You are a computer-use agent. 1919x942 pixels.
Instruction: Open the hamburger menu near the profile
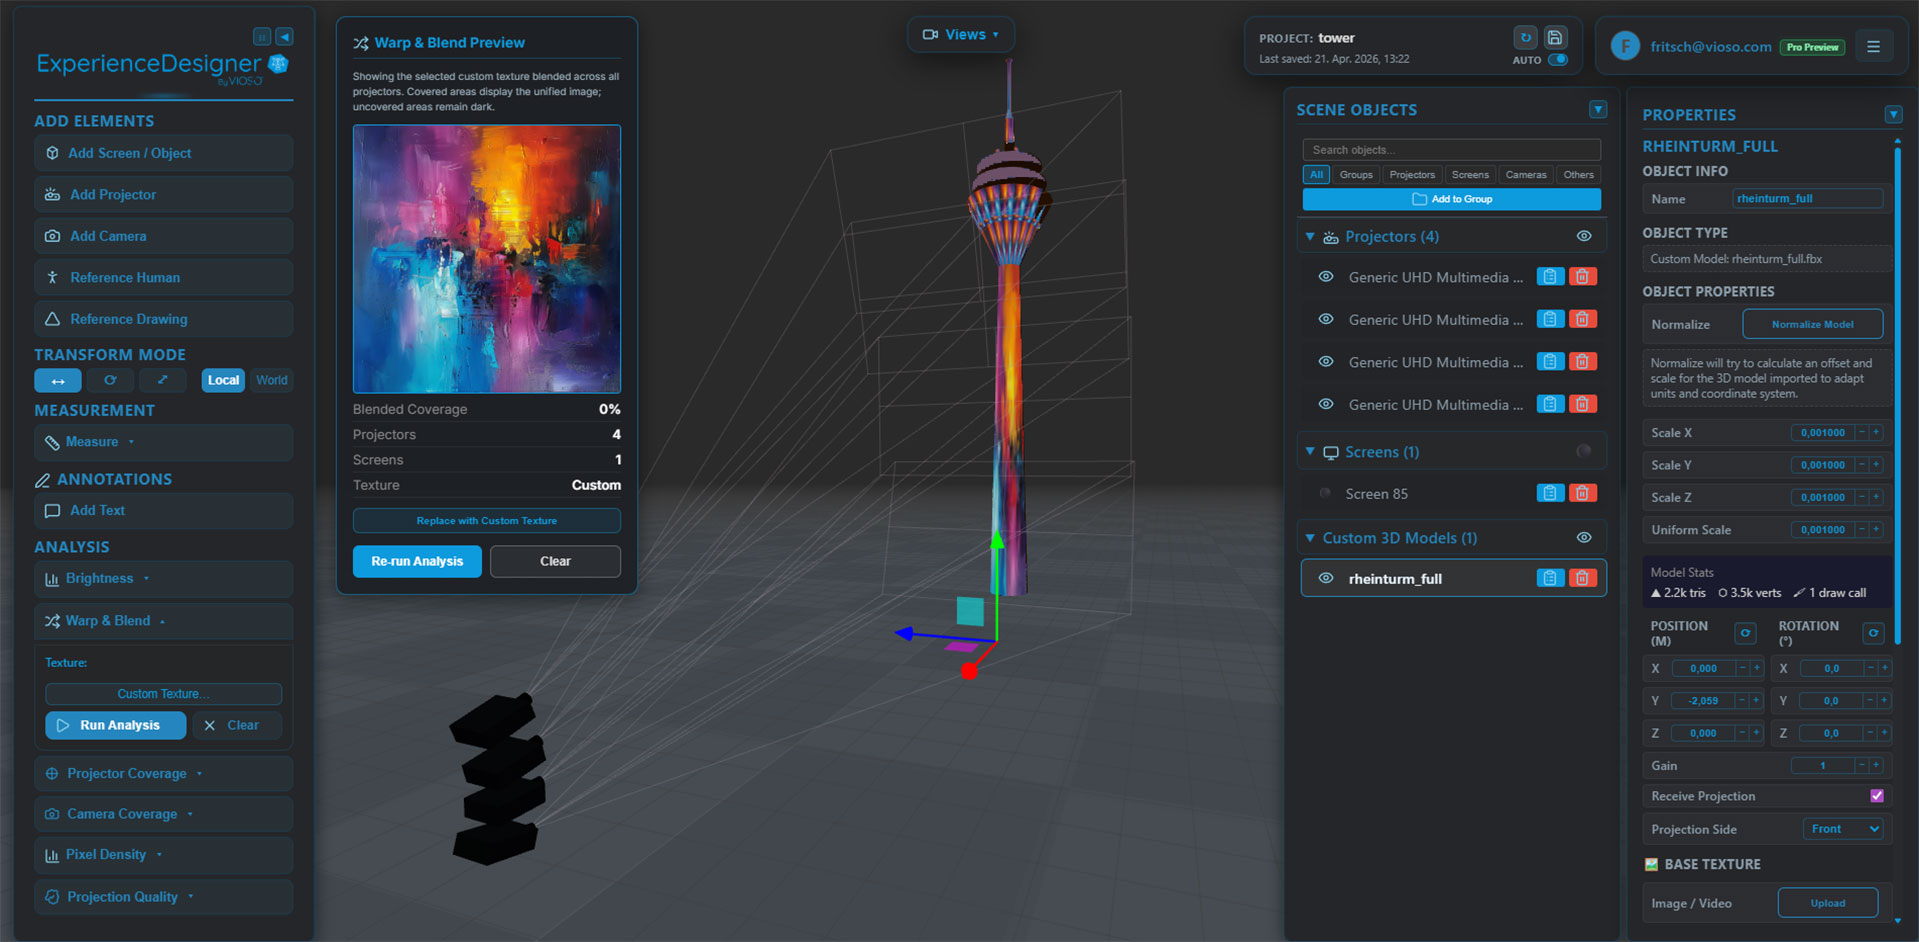point(1875,45)
